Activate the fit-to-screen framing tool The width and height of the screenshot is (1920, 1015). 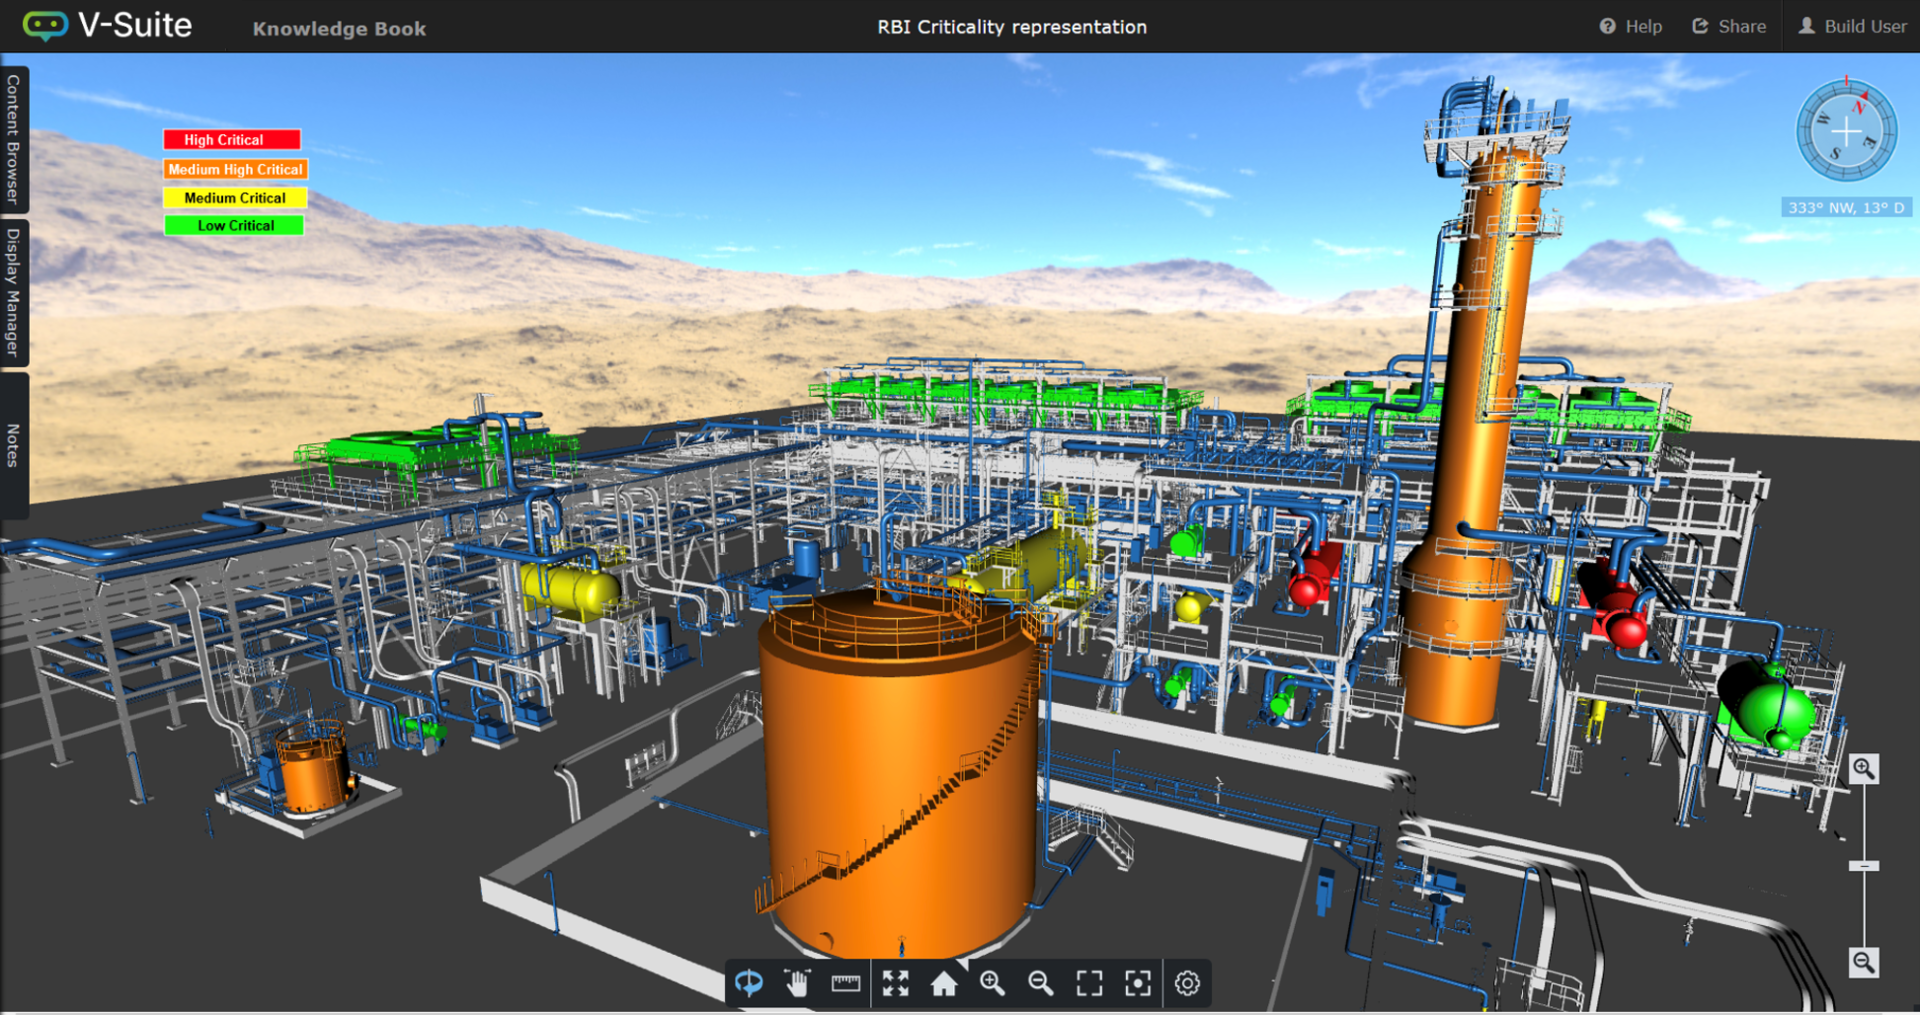1089,983
